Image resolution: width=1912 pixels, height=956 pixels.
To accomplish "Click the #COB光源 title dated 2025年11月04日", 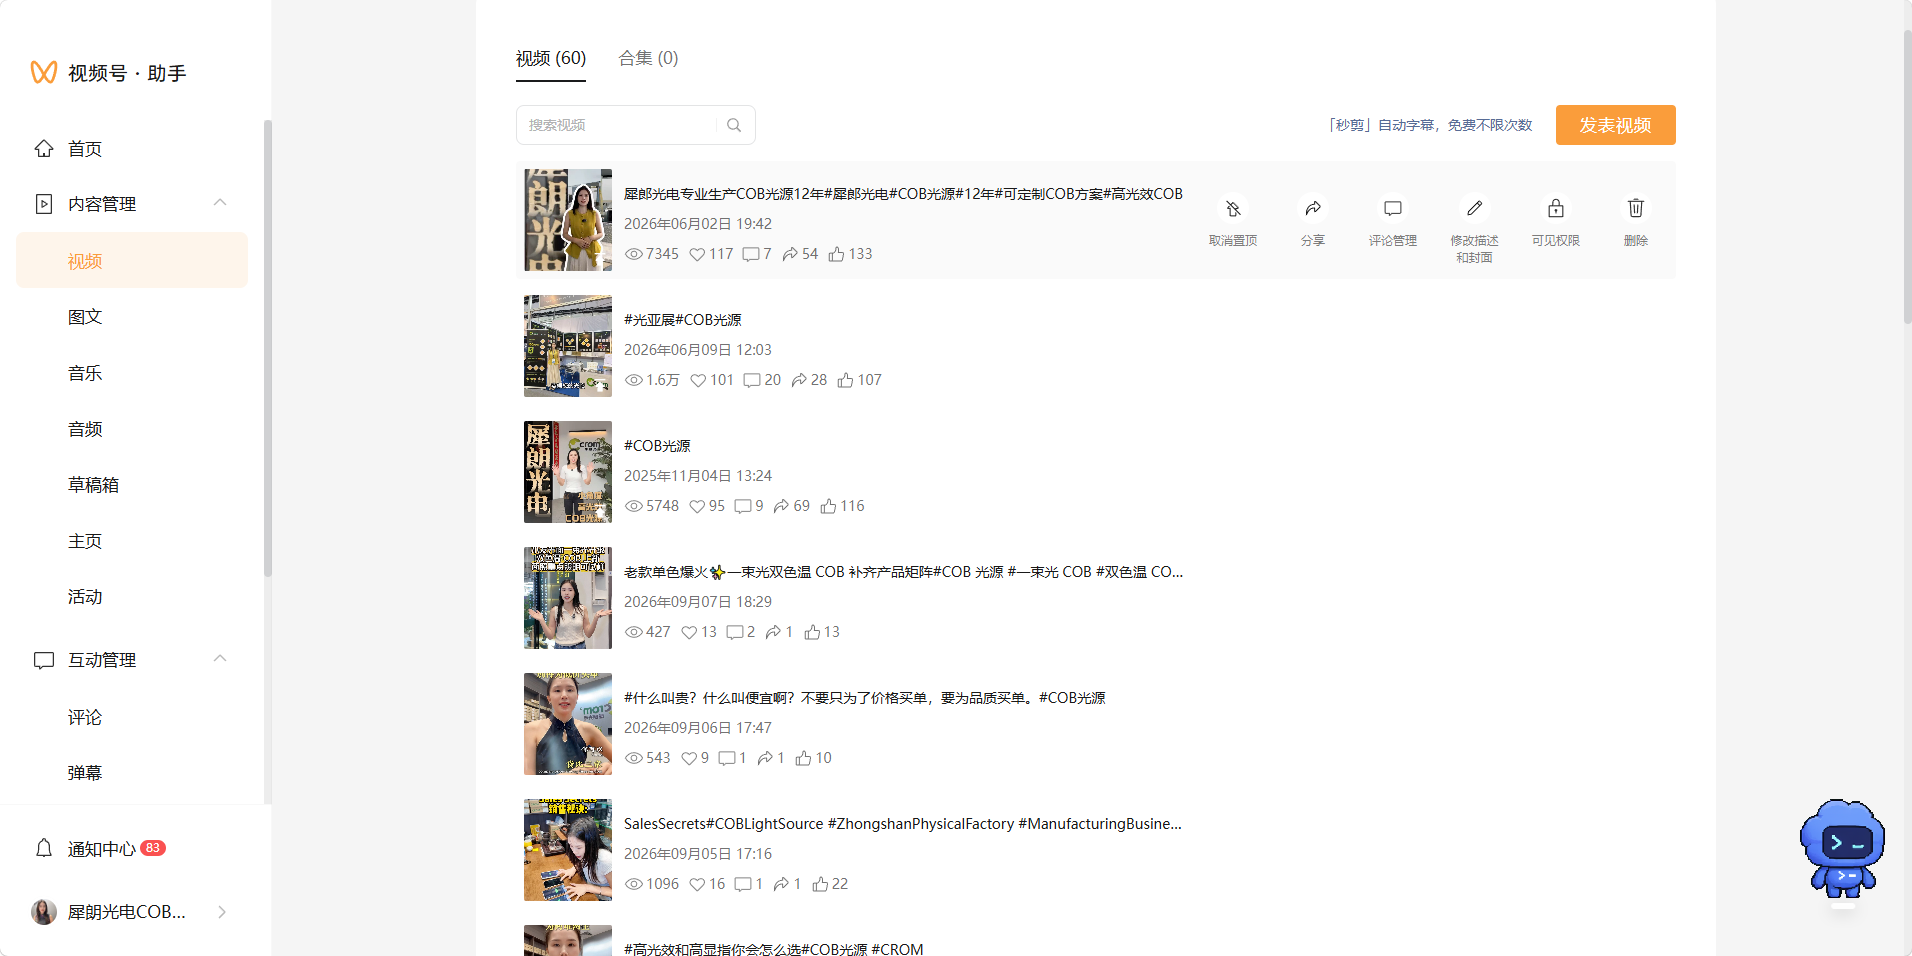I will (x=657, y=446).
